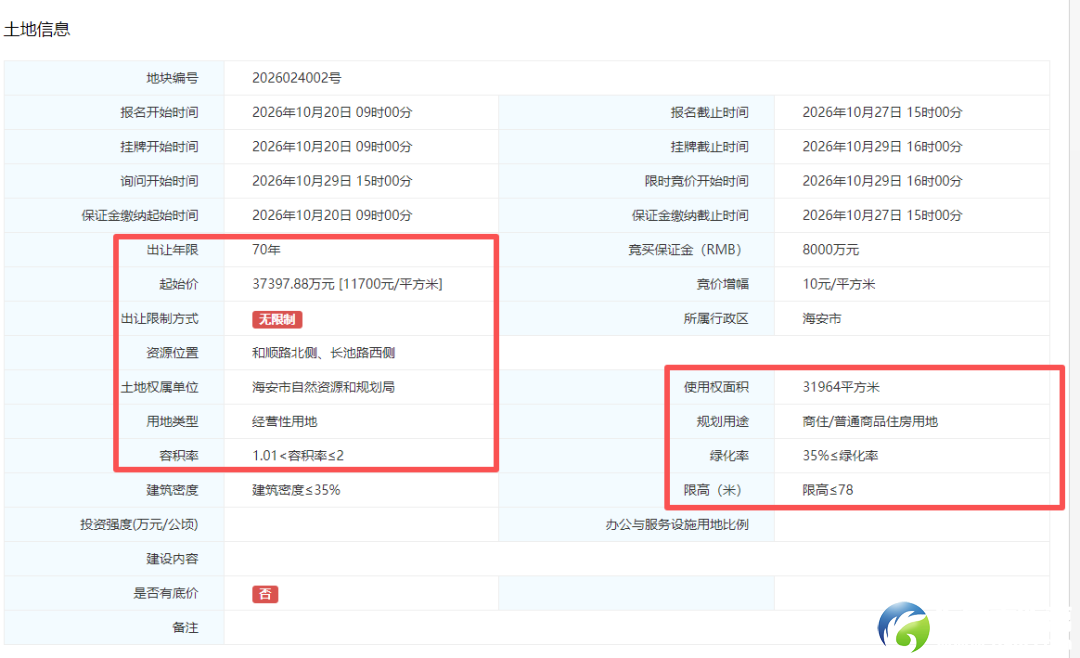
Task: Click the 报名截止时间 label
Action: (709, 112)
